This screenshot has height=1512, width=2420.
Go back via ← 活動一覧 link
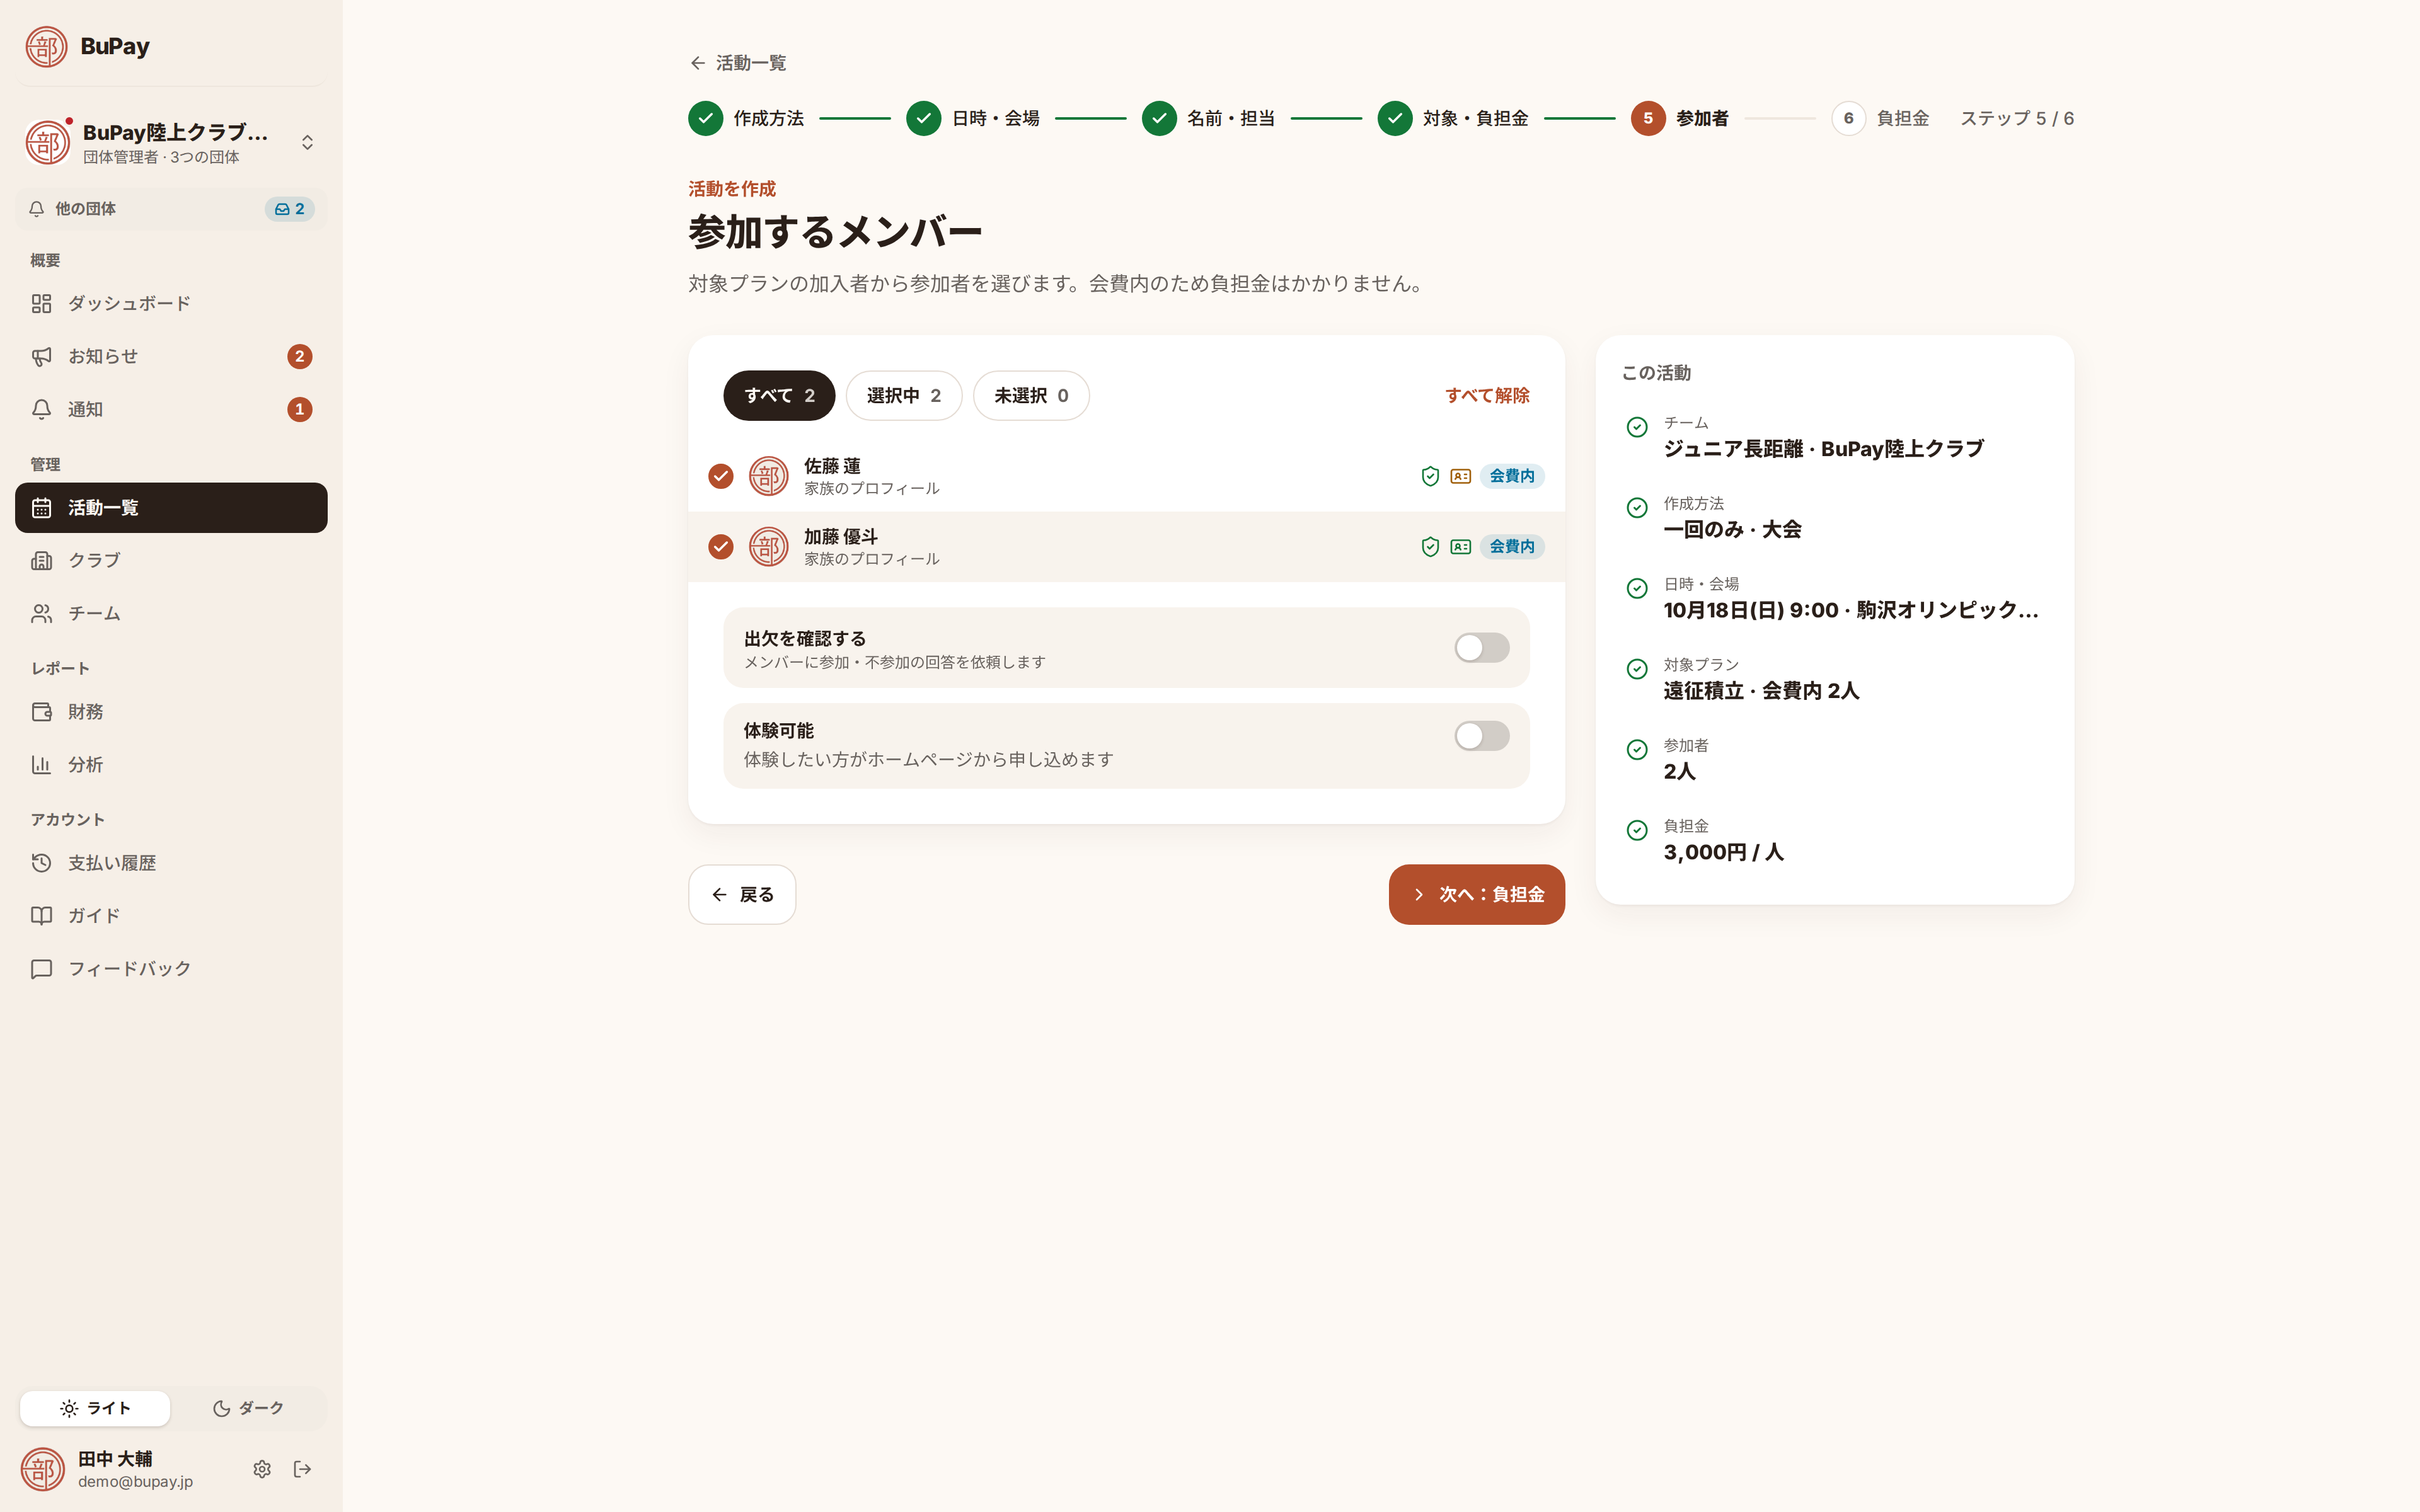pos(738,63)
